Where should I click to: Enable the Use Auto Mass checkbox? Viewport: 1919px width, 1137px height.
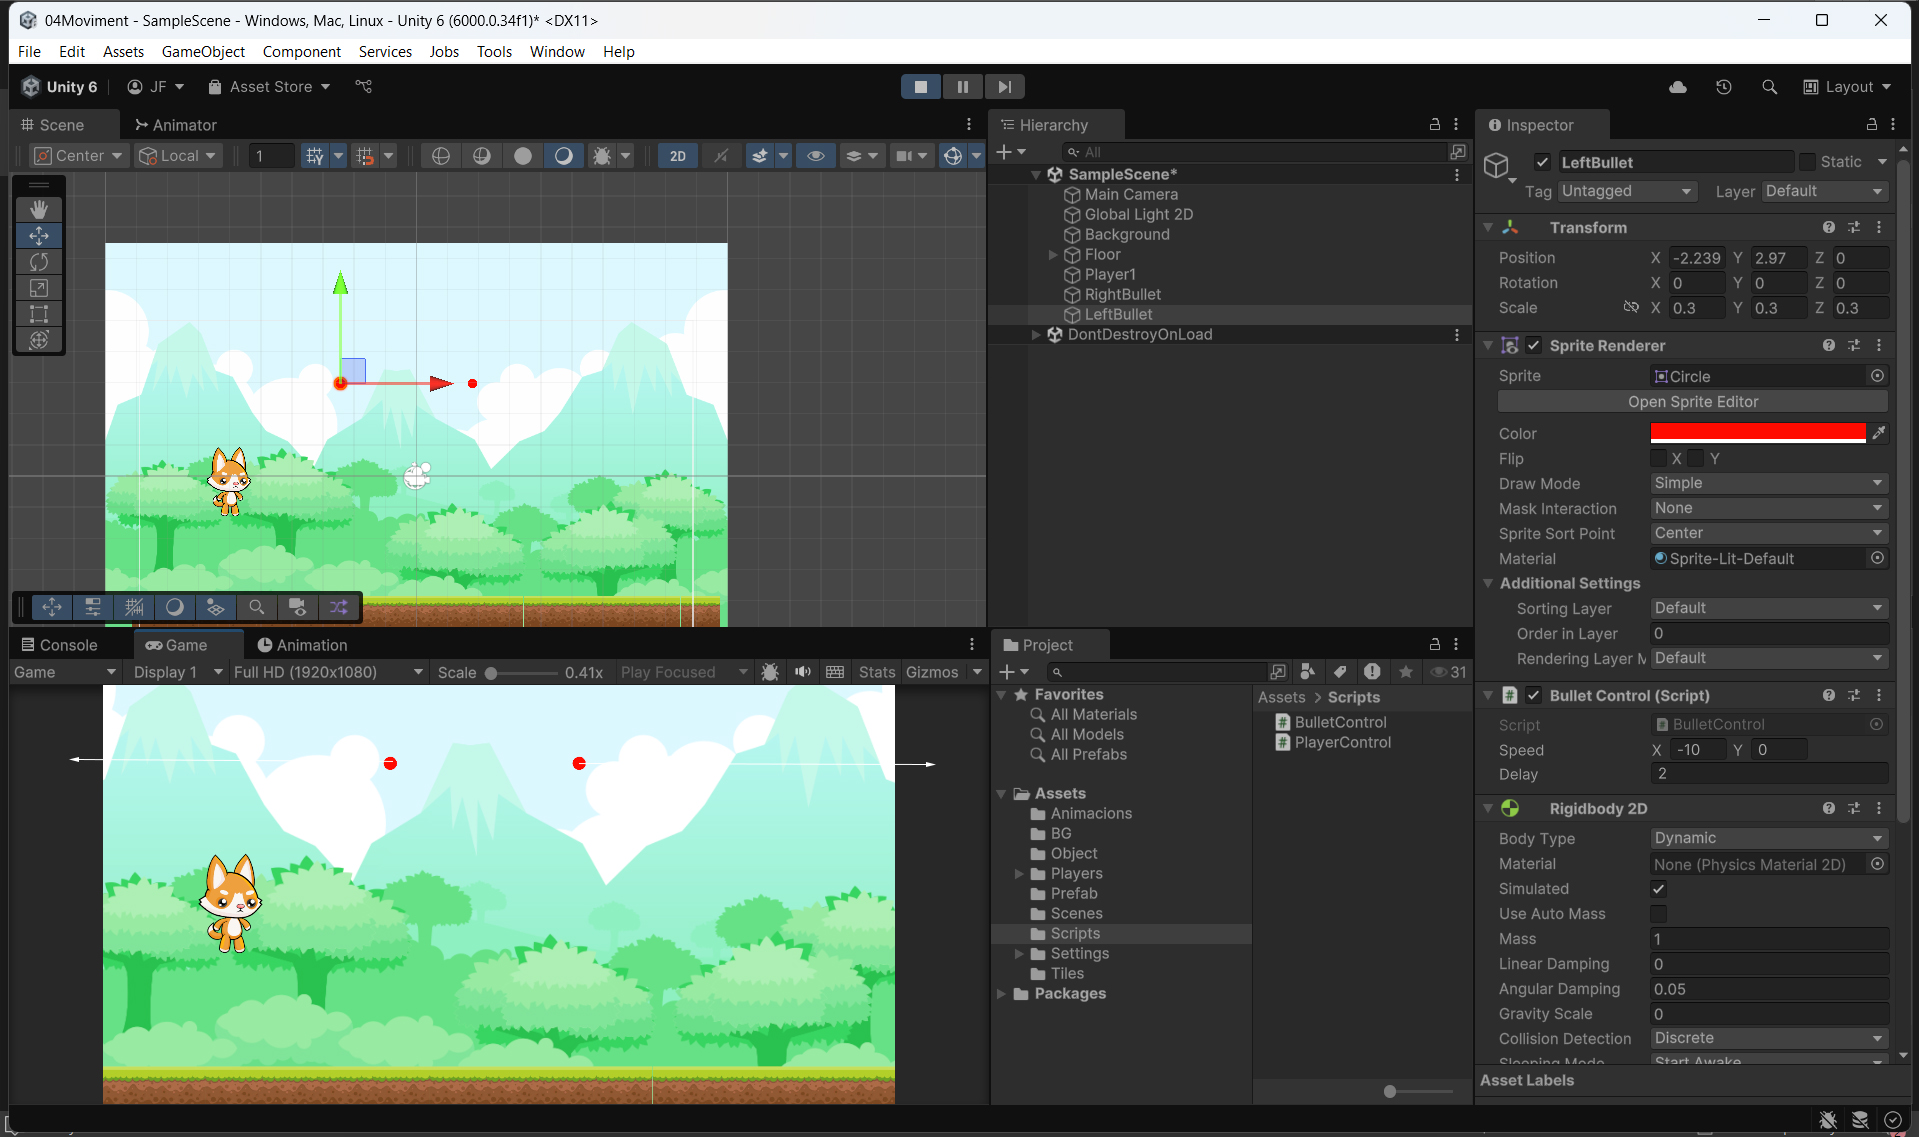click(x=1658, y=914)
